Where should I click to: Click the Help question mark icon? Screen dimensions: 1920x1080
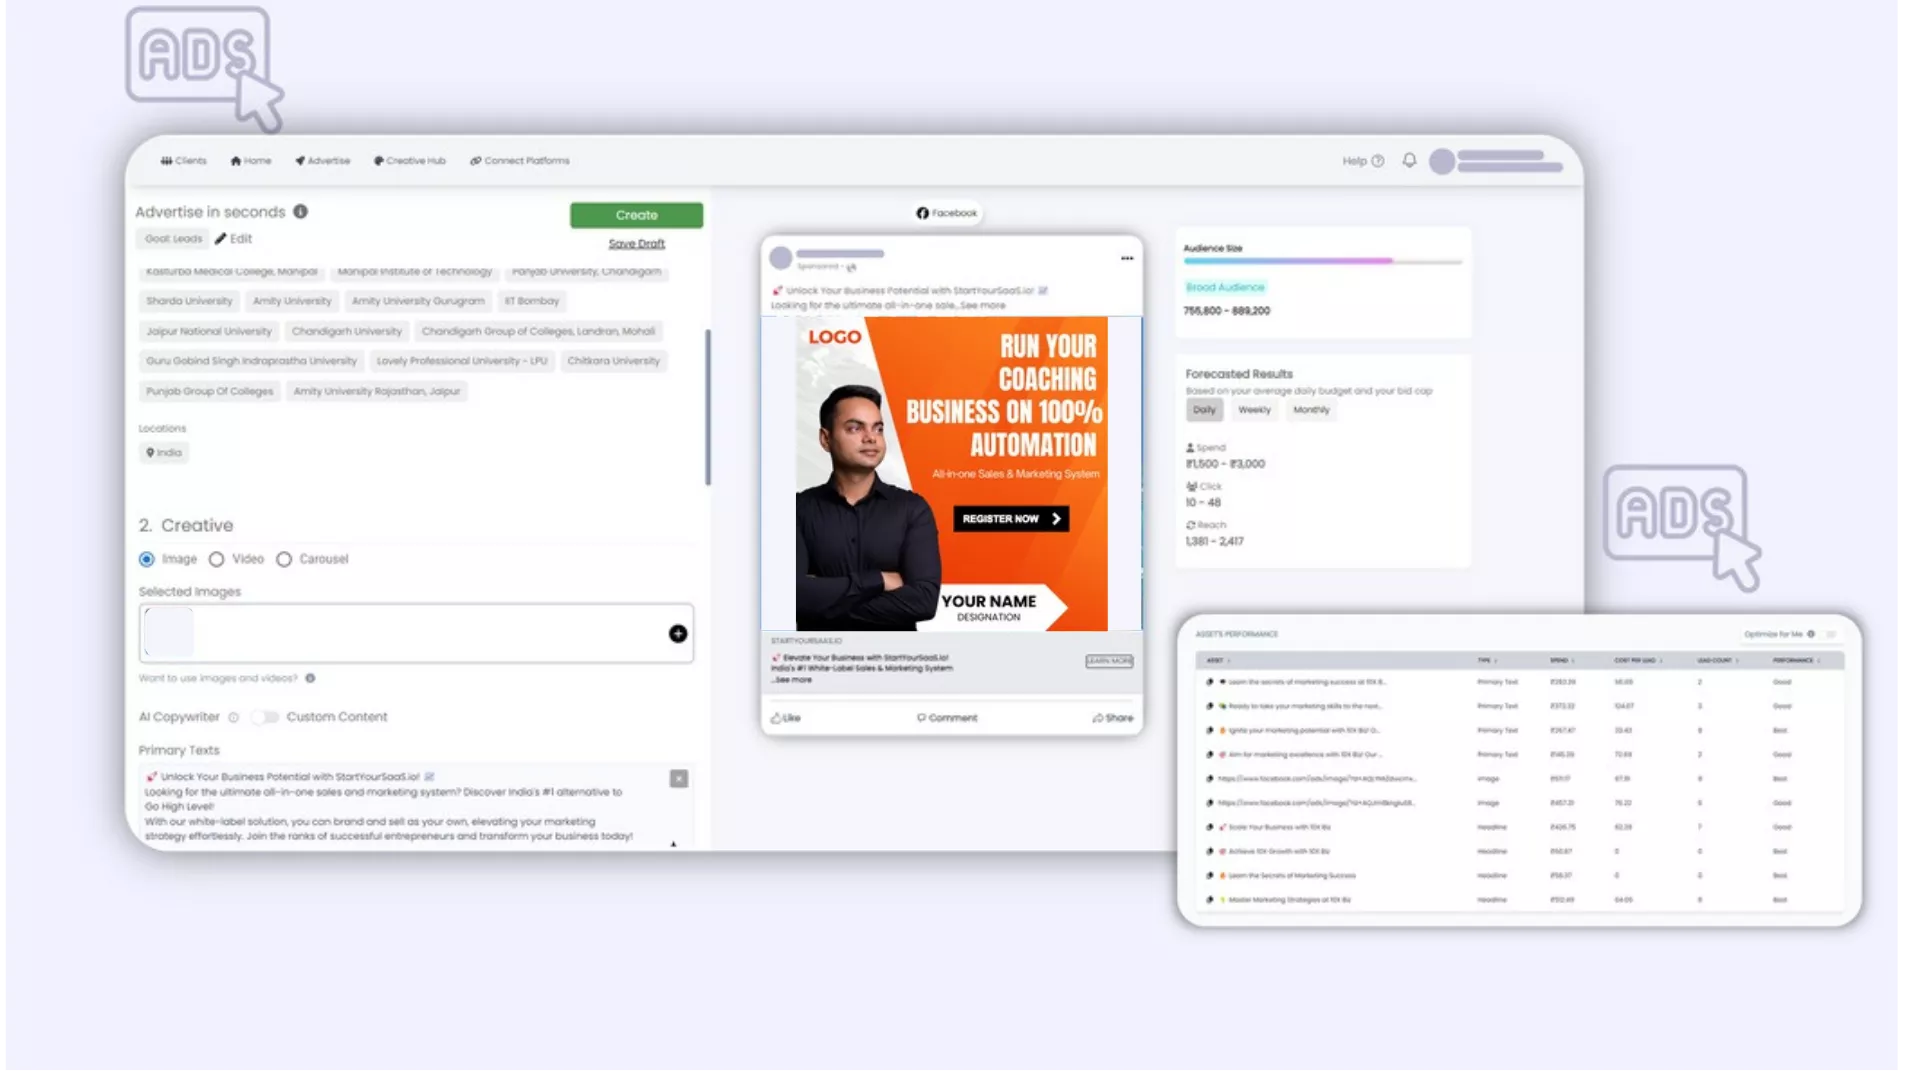click(x=1378, y=161)
